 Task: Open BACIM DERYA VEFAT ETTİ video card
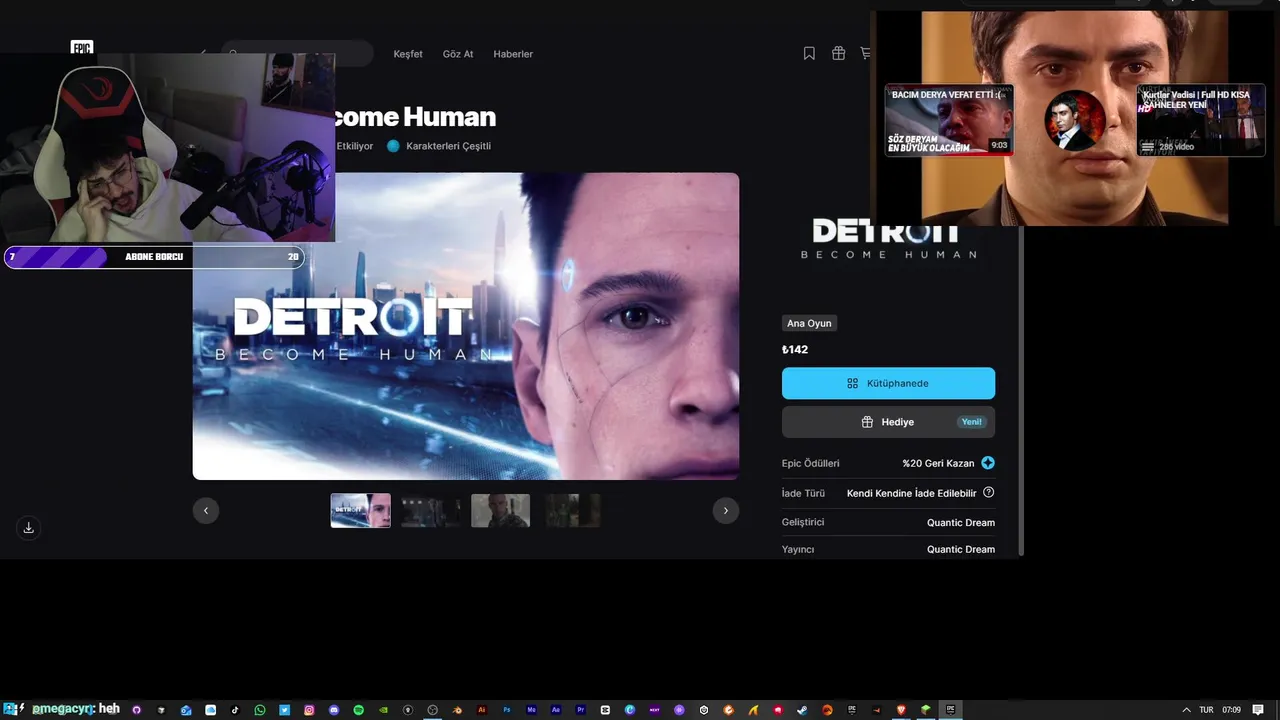point(948,120)
